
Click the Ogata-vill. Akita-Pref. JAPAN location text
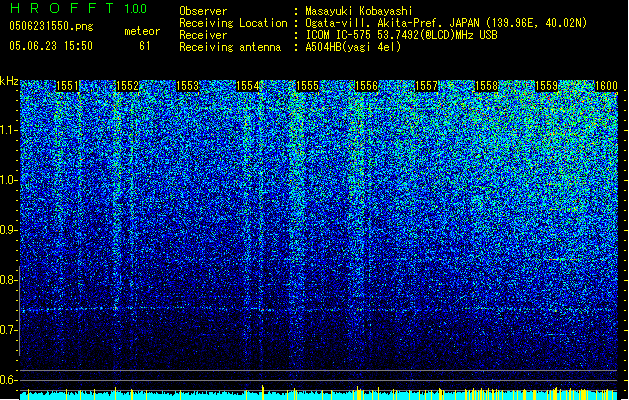(x=446, y=23)
